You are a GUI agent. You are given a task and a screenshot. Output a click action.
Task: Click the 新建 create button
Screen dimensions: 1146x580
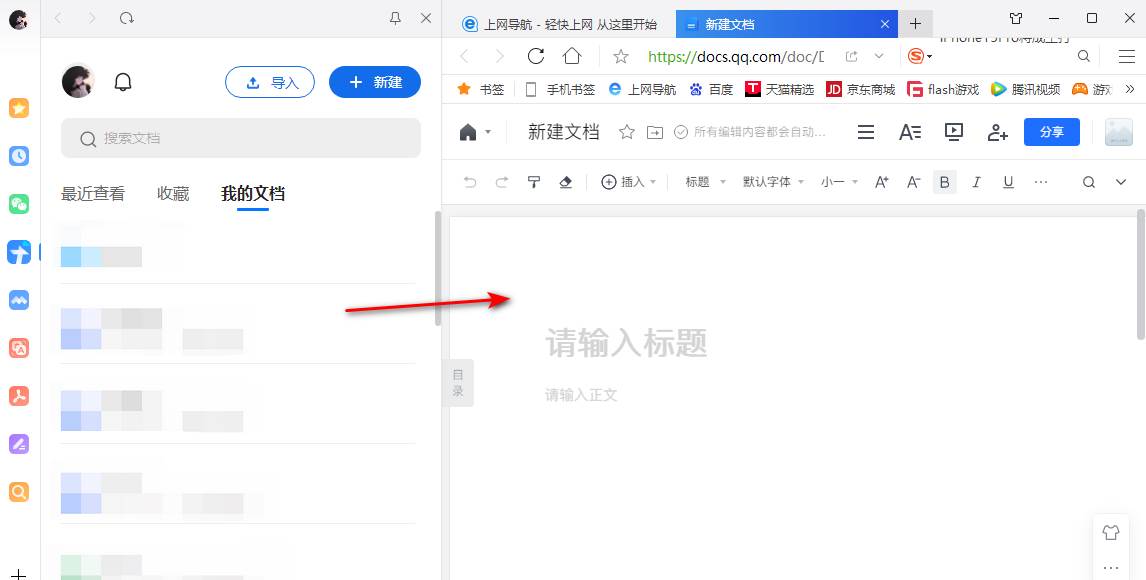click(x=375, y=82)
